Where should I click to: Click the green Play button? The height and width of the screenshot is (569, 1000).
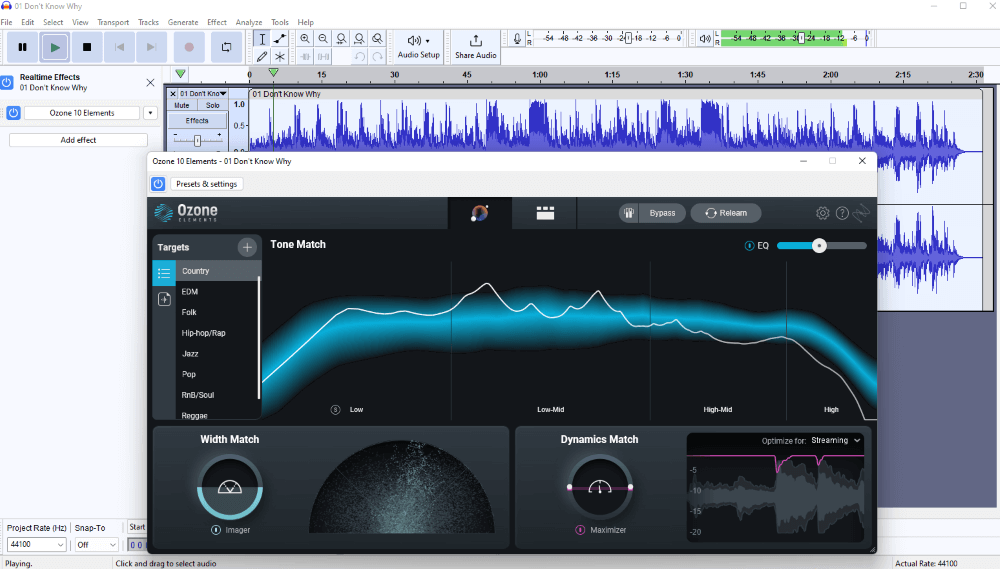[x=55, y=47]
